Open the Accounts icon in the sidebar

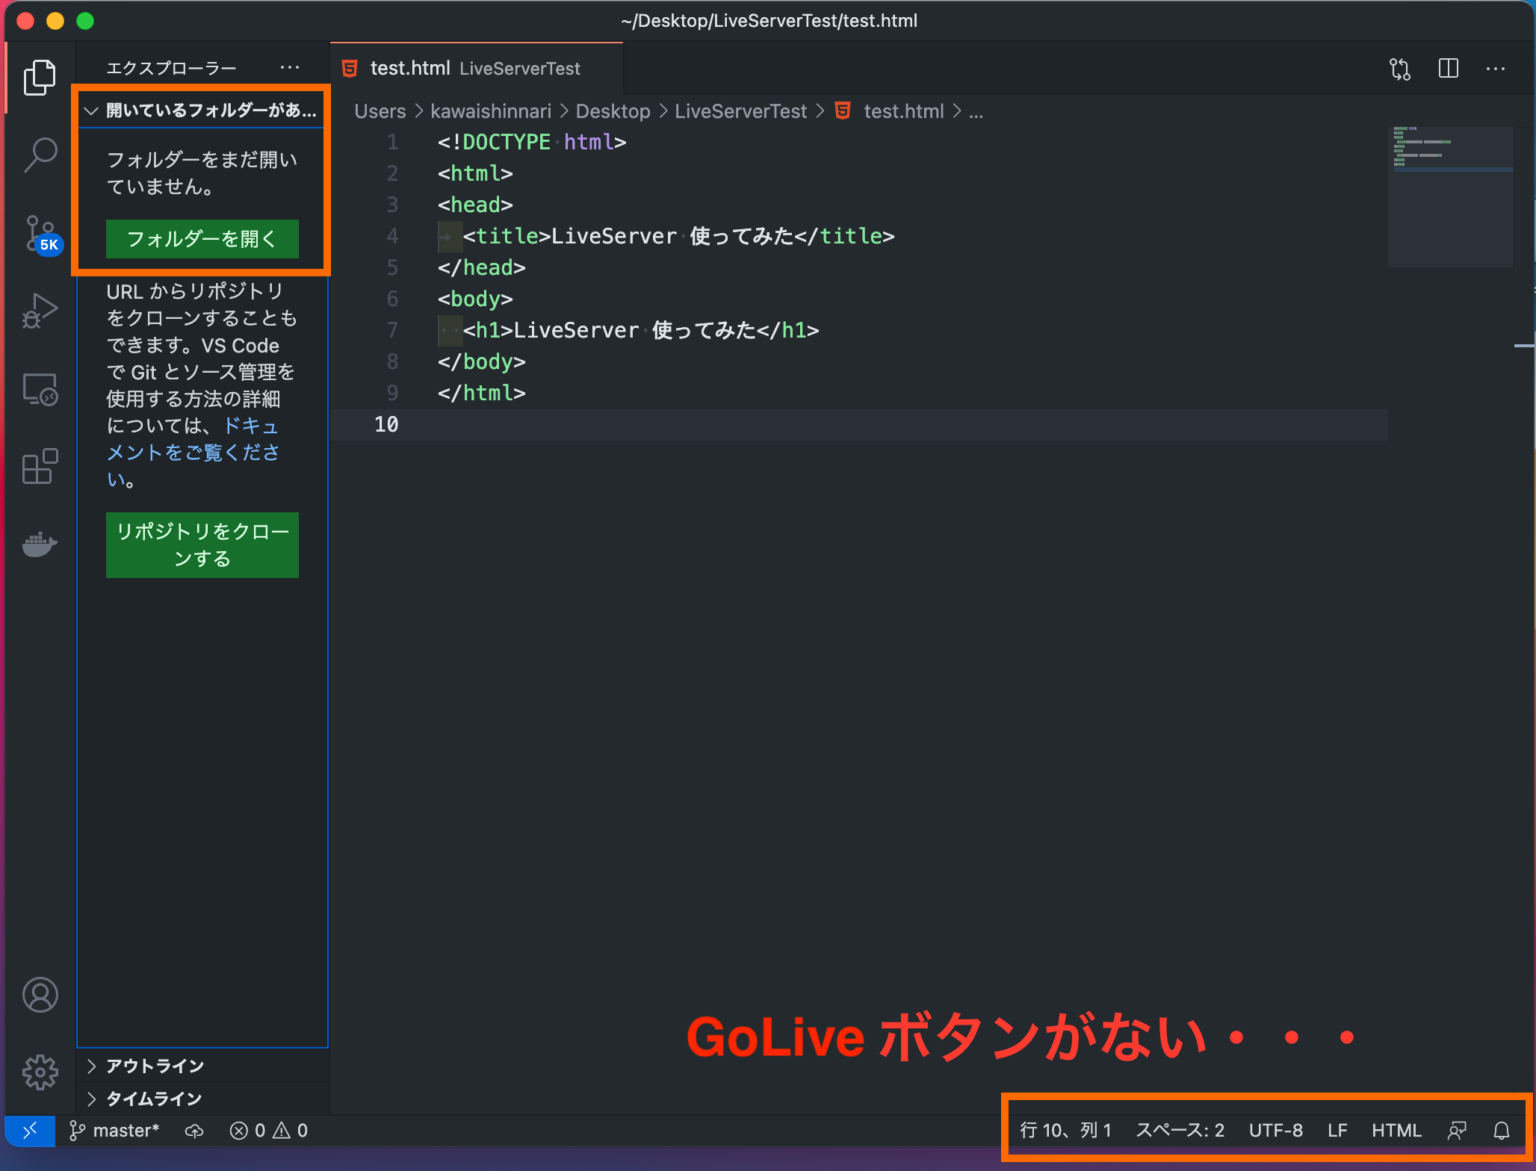tap(40, 995)
